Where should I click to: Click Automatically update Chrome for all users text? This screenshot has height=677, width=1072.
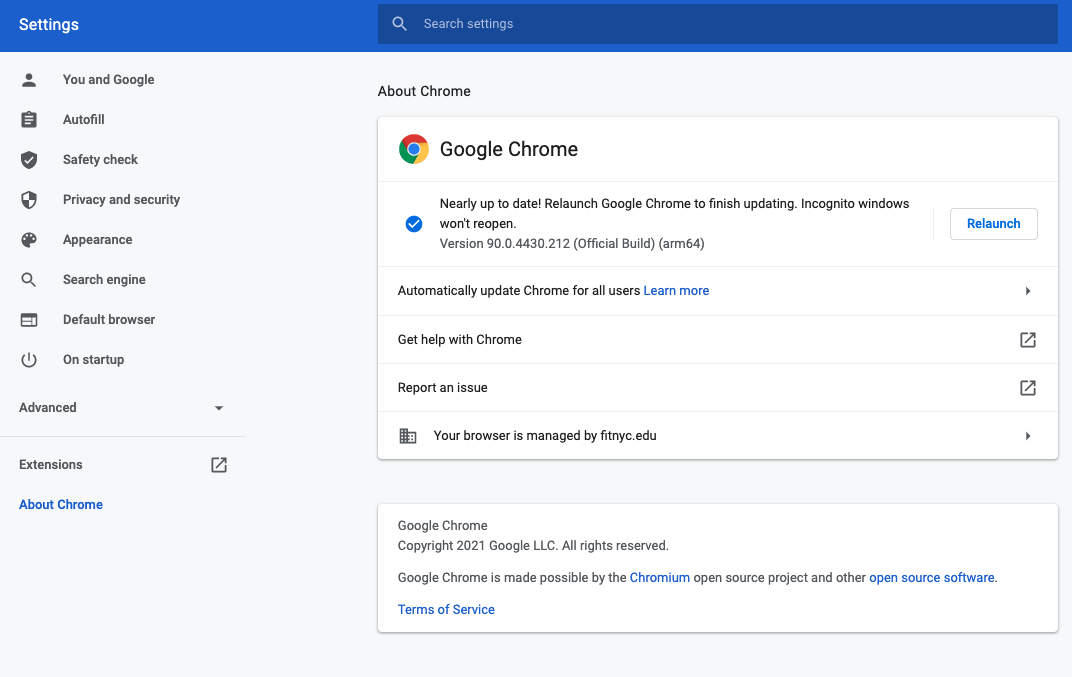pos(519,291)
